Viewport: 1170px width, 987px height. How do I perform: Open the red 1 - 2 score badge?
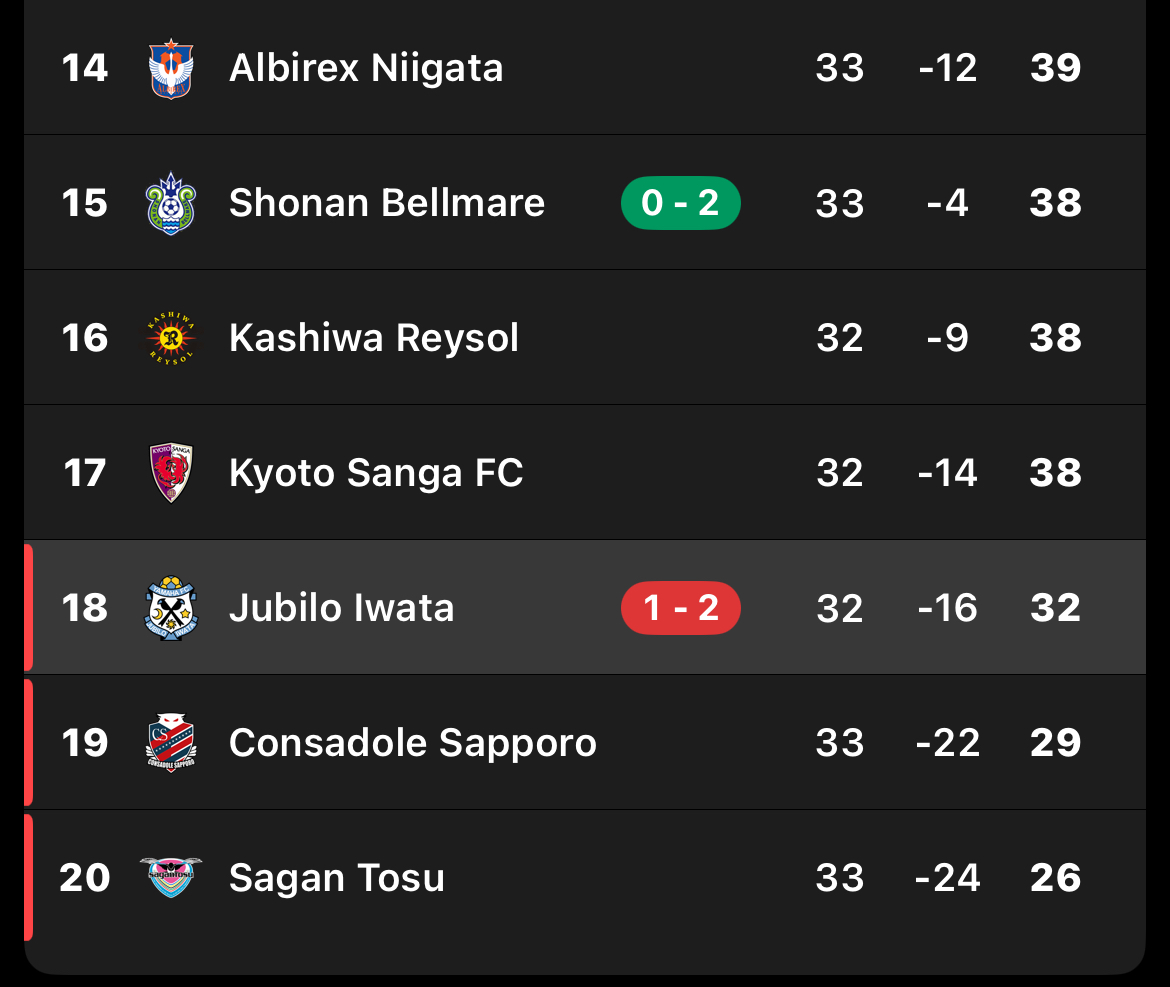(680, 608)
